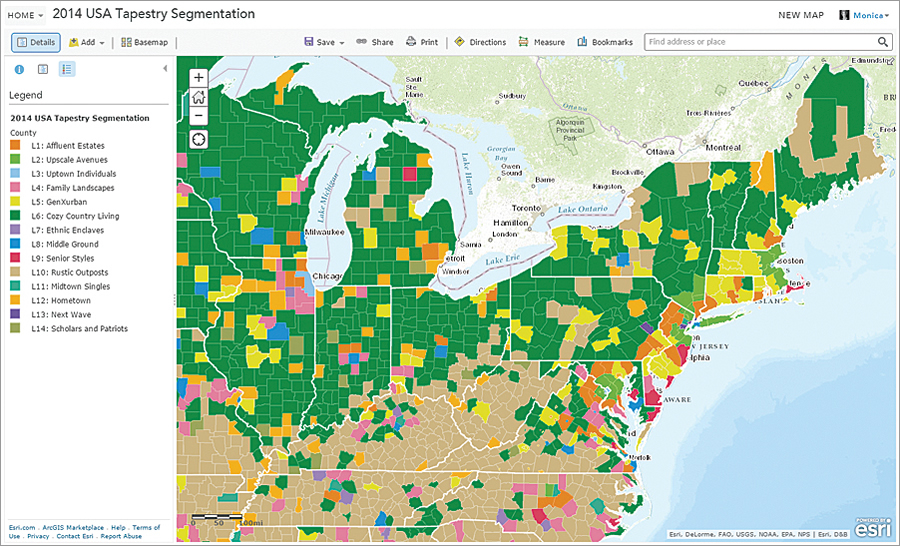Open the Bookmarks list
Screen dimensions: 900x546
point(605,42)
